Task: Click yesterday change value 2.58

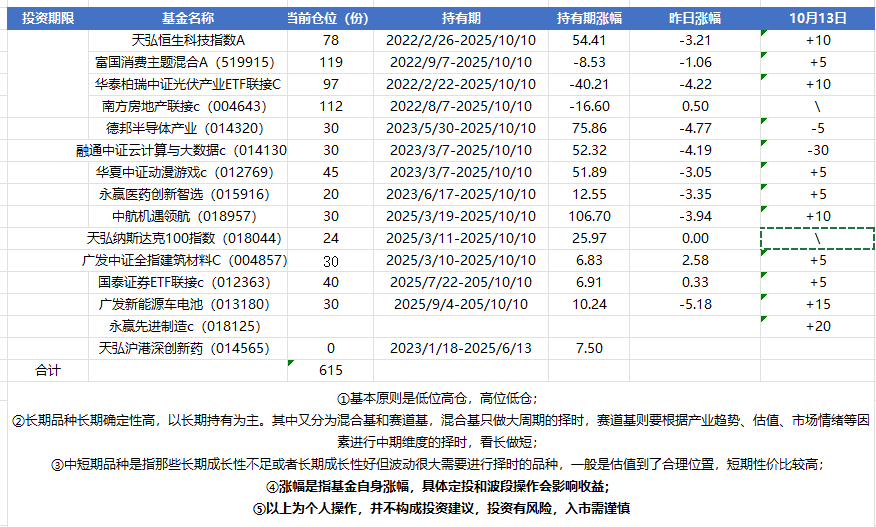Action: pos(695,260)
